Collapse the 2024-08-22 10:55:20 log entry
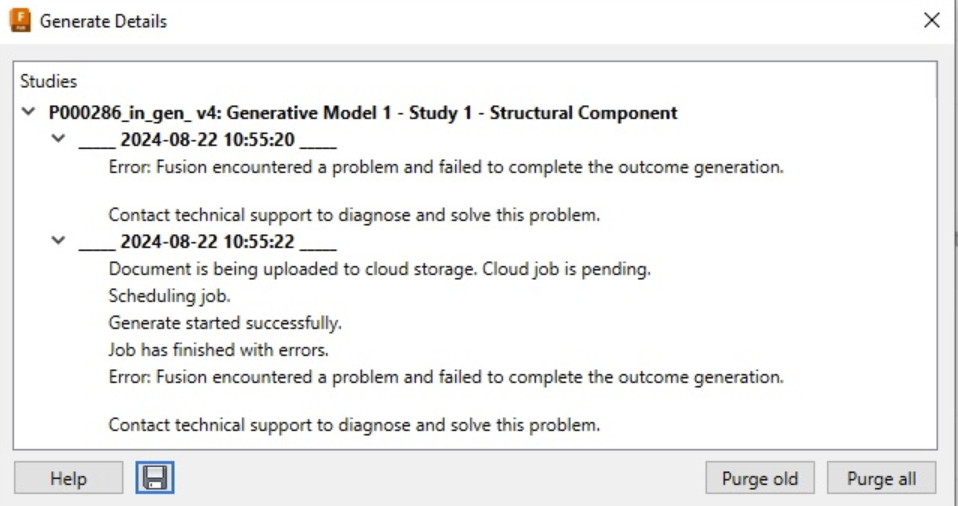958x506 pixels. pos(57,140)
